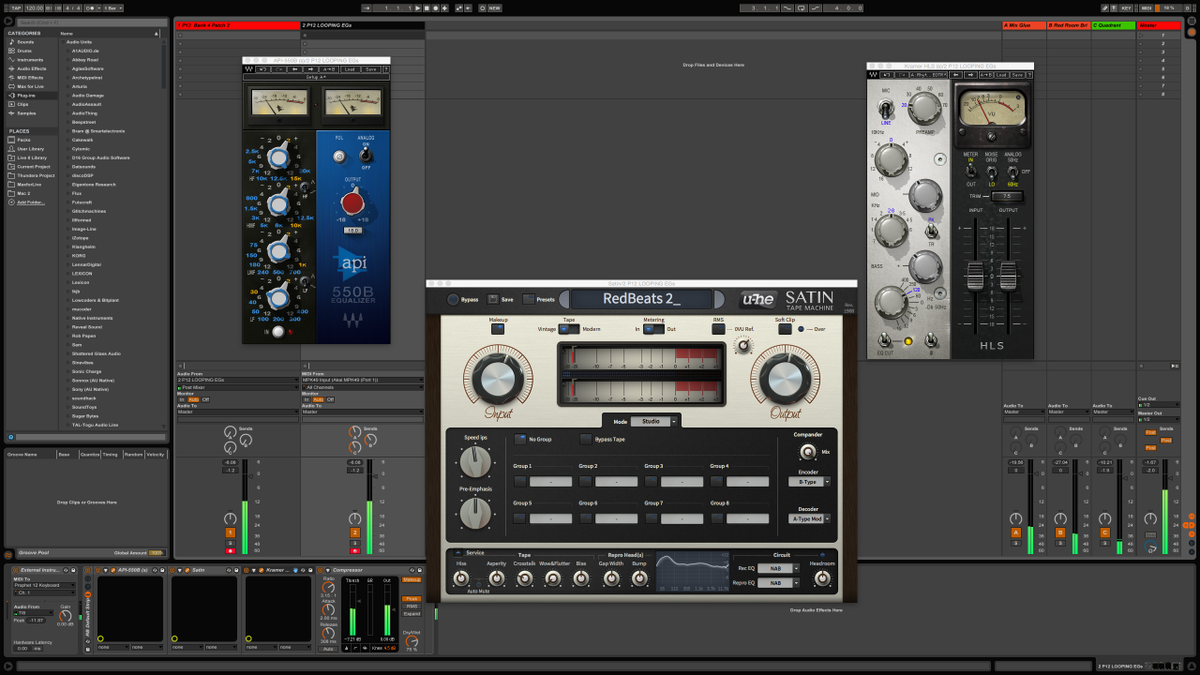The width and height of the screenshot is (1200, 675).
Task: Click the red OUTPUT knob on API 550B
Action: click(353, 203)
